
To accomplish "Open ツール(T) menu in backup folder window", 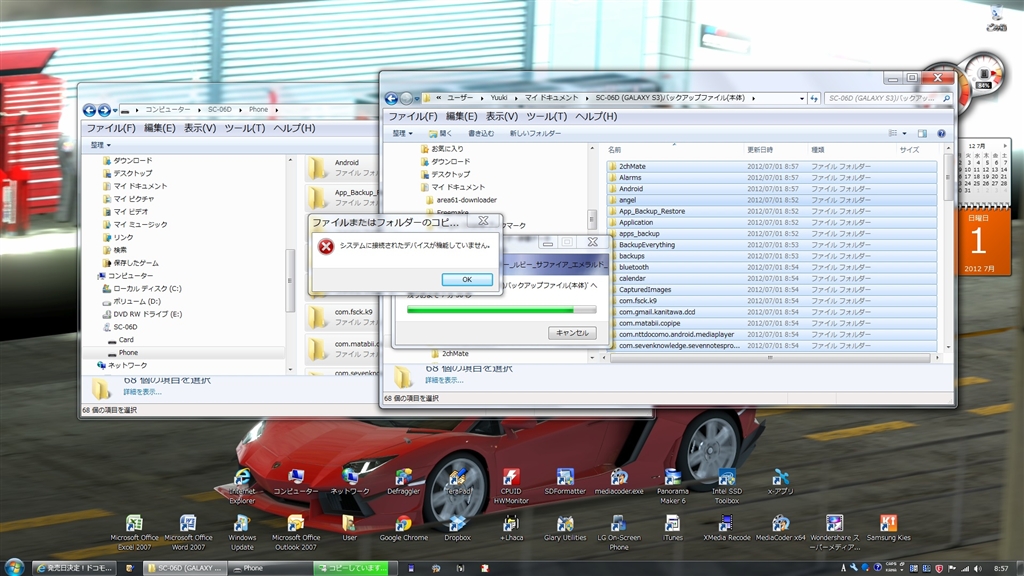I will click(547, 116).
